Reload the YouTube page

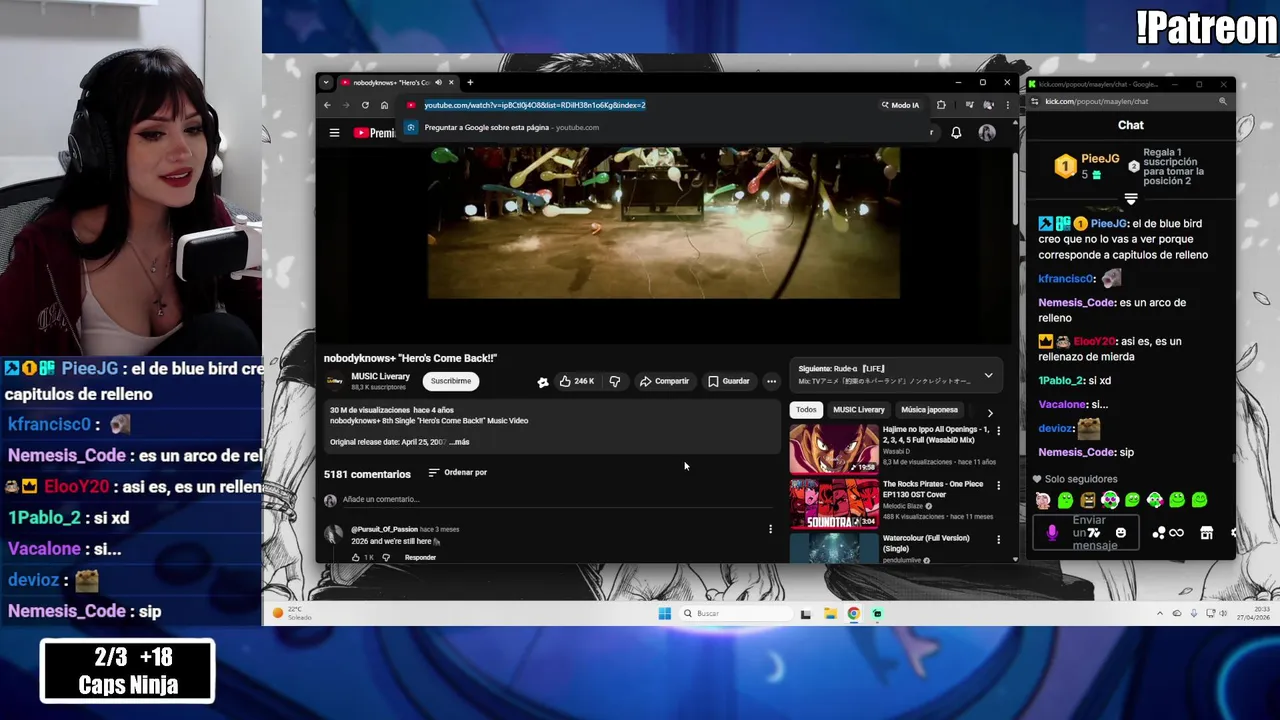[x=365, y=105]
